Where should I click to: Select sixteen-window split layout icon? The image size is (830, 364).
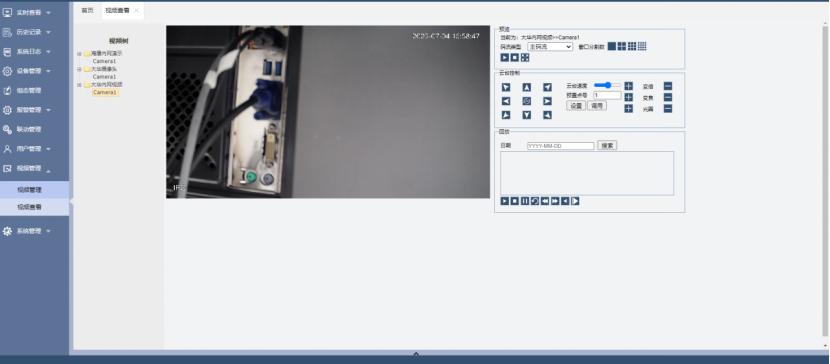point(642,47)
